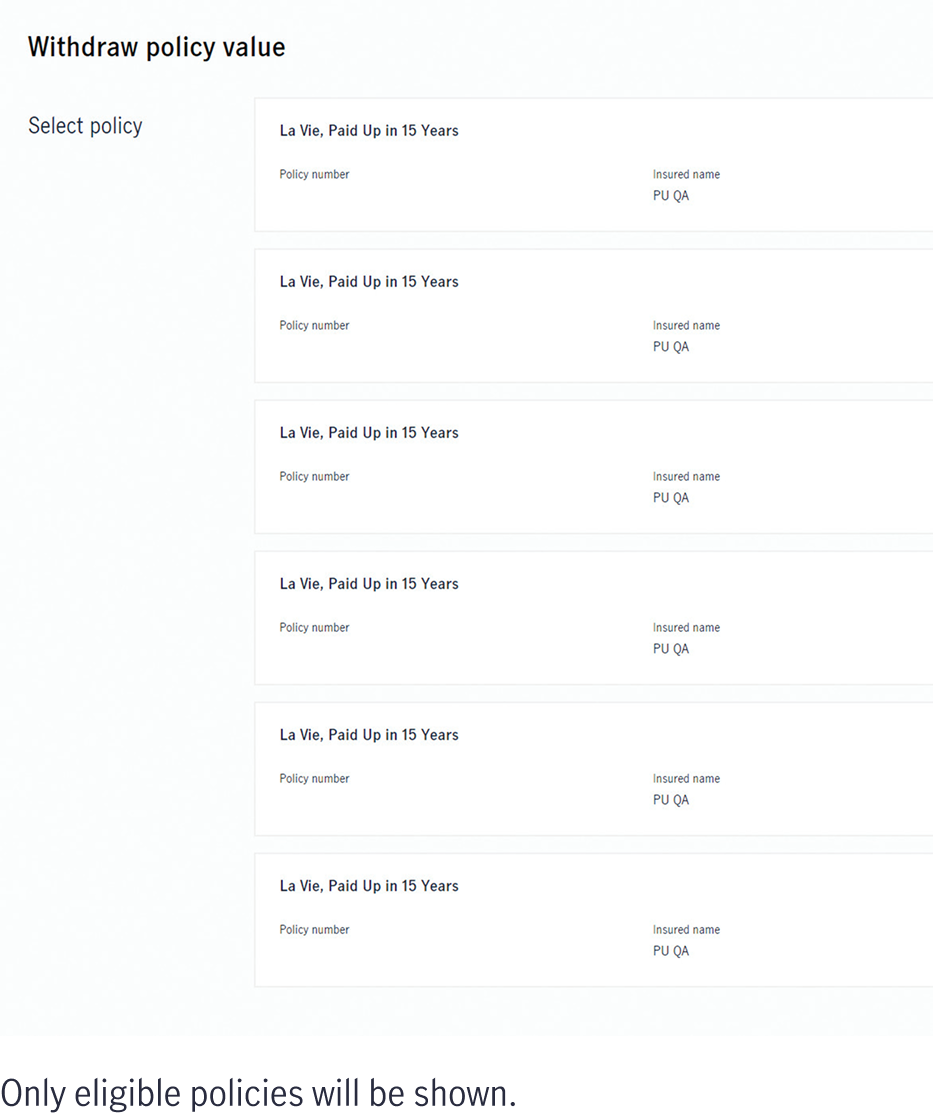This screenshot has height=1116, width=934.
Task: Click 'PU QA' insured name in the first card
Action: [671, 196]
